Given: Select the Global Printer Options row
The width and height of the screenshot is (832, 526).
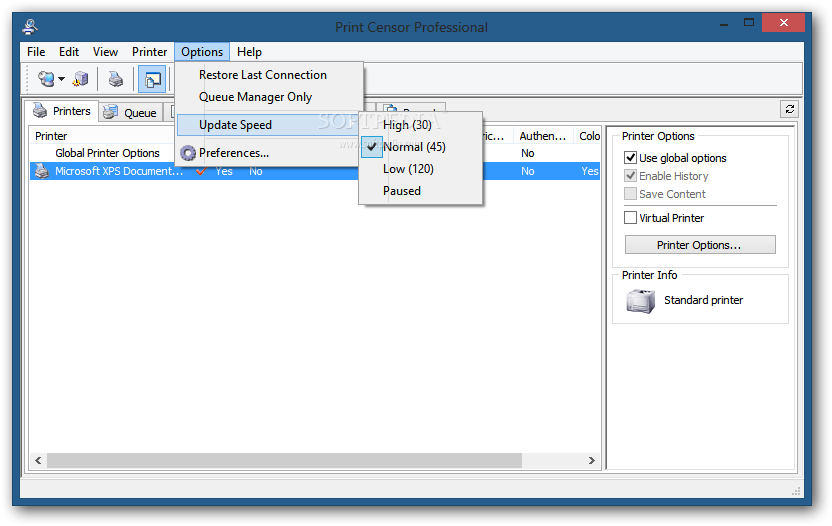Looking at the screenshot, I should click(107, 153).
